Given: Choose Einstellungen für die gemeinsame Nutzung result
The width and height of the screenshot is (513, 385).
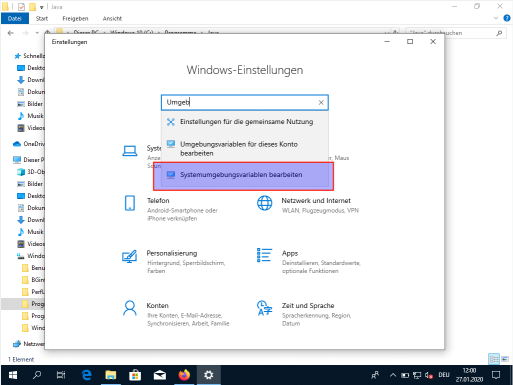Looking at the screenshot, I should click(245, 122).
